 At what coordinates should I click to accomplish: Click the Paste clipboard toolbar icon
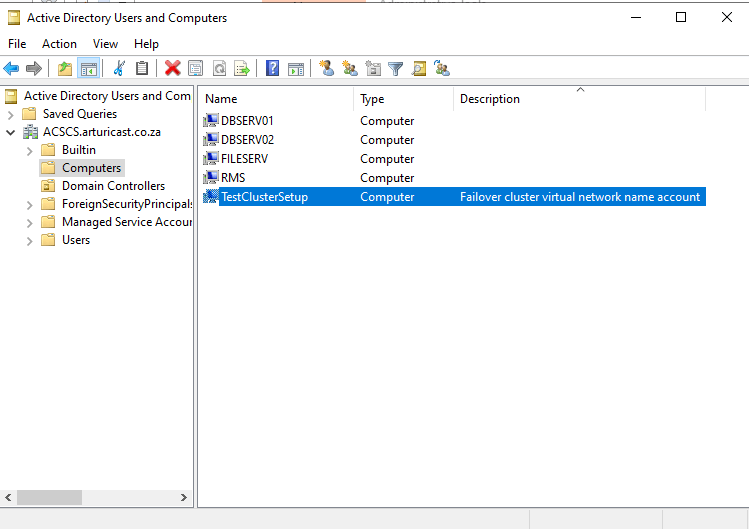tap(142, 68)
